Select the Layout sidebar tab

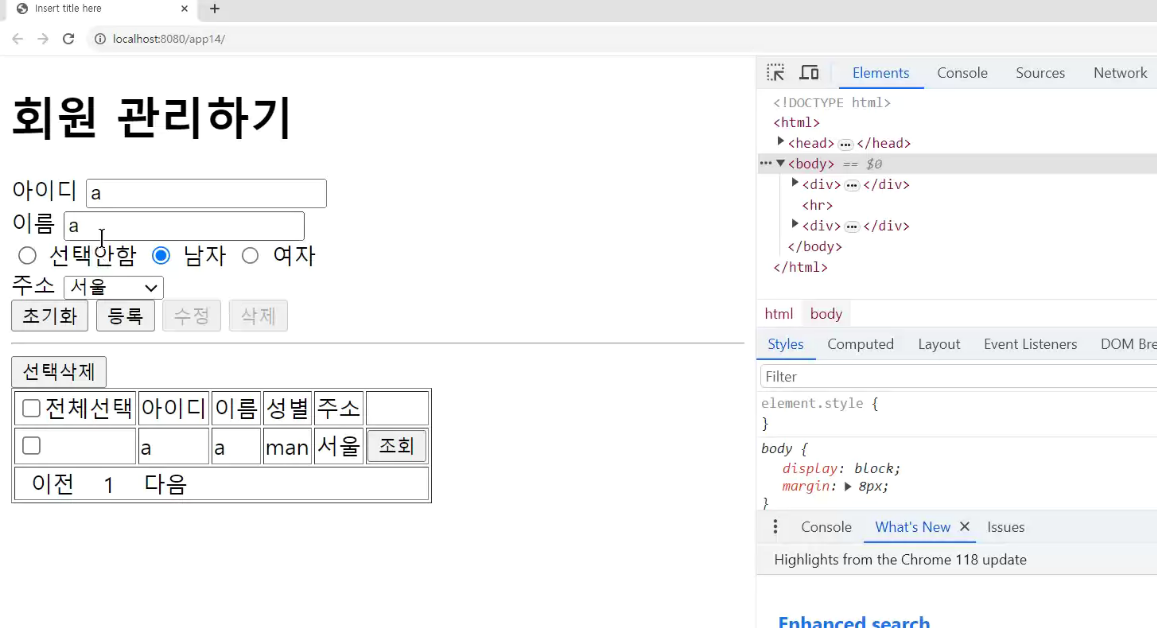[x=939, y=344]
